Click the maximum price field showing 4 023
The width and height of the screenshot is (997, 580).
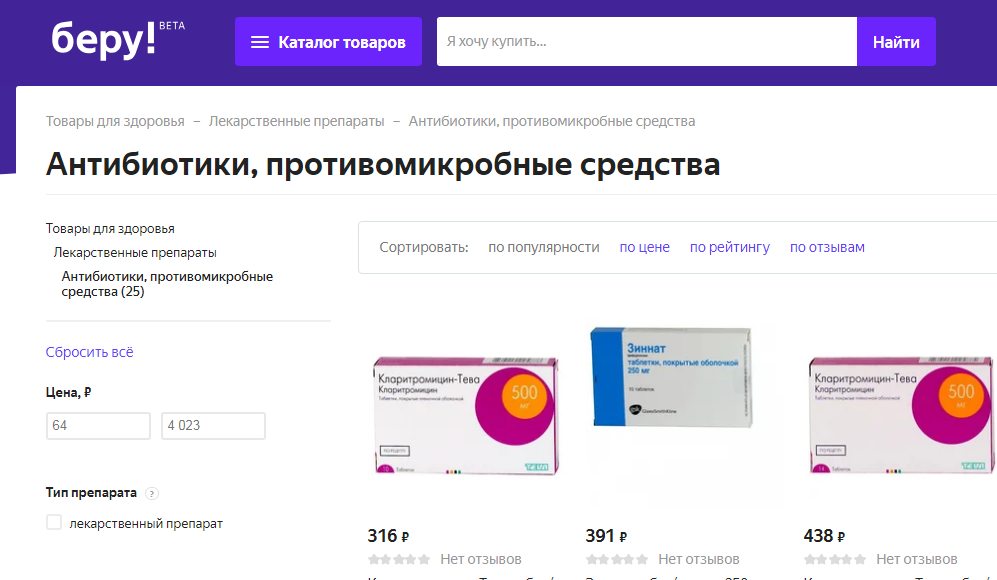tap(213, 426)
